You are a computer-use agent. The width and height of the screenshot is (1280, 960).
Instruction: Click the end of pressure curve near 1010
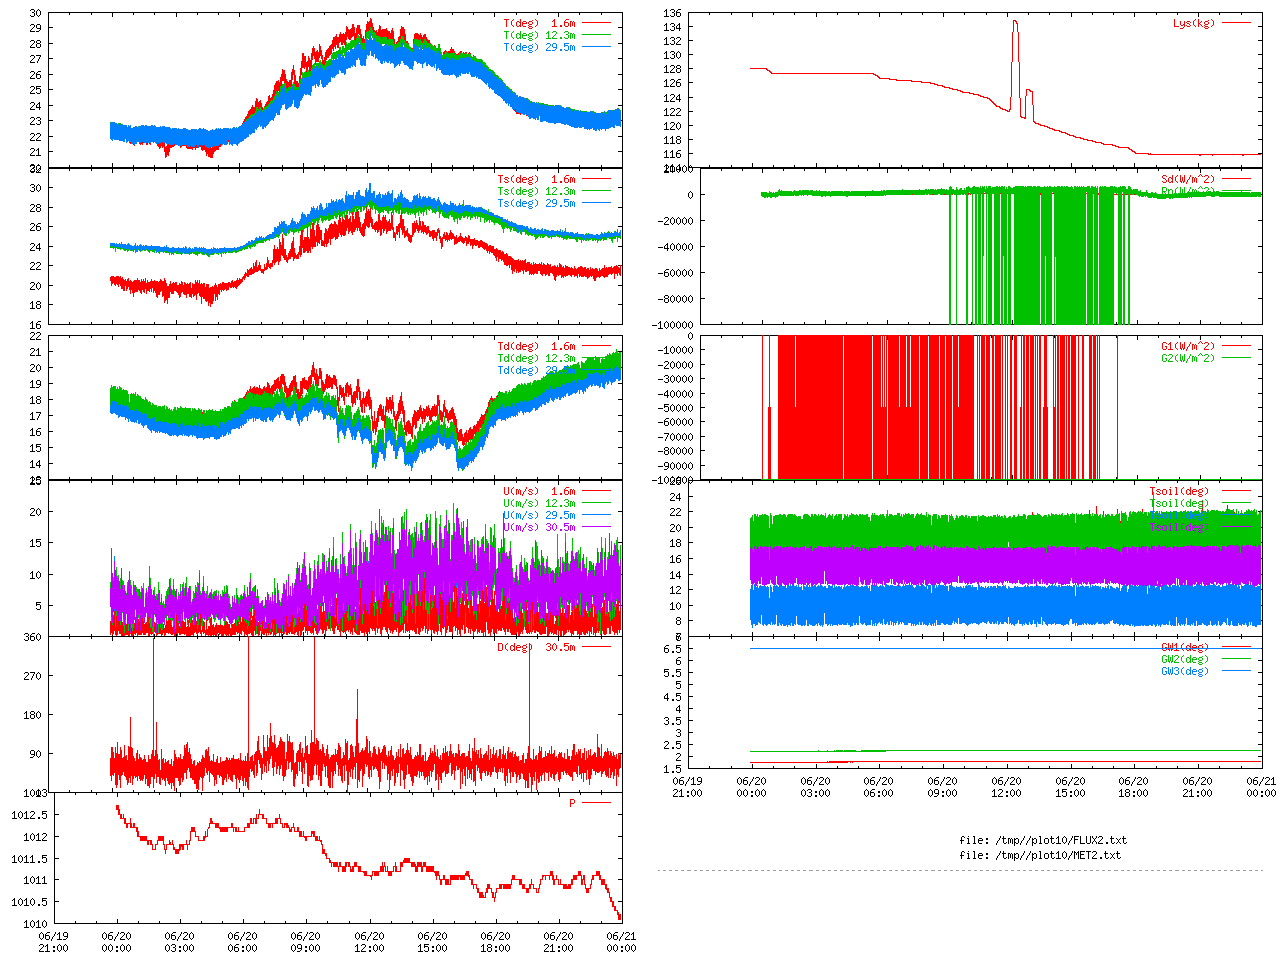620,917
